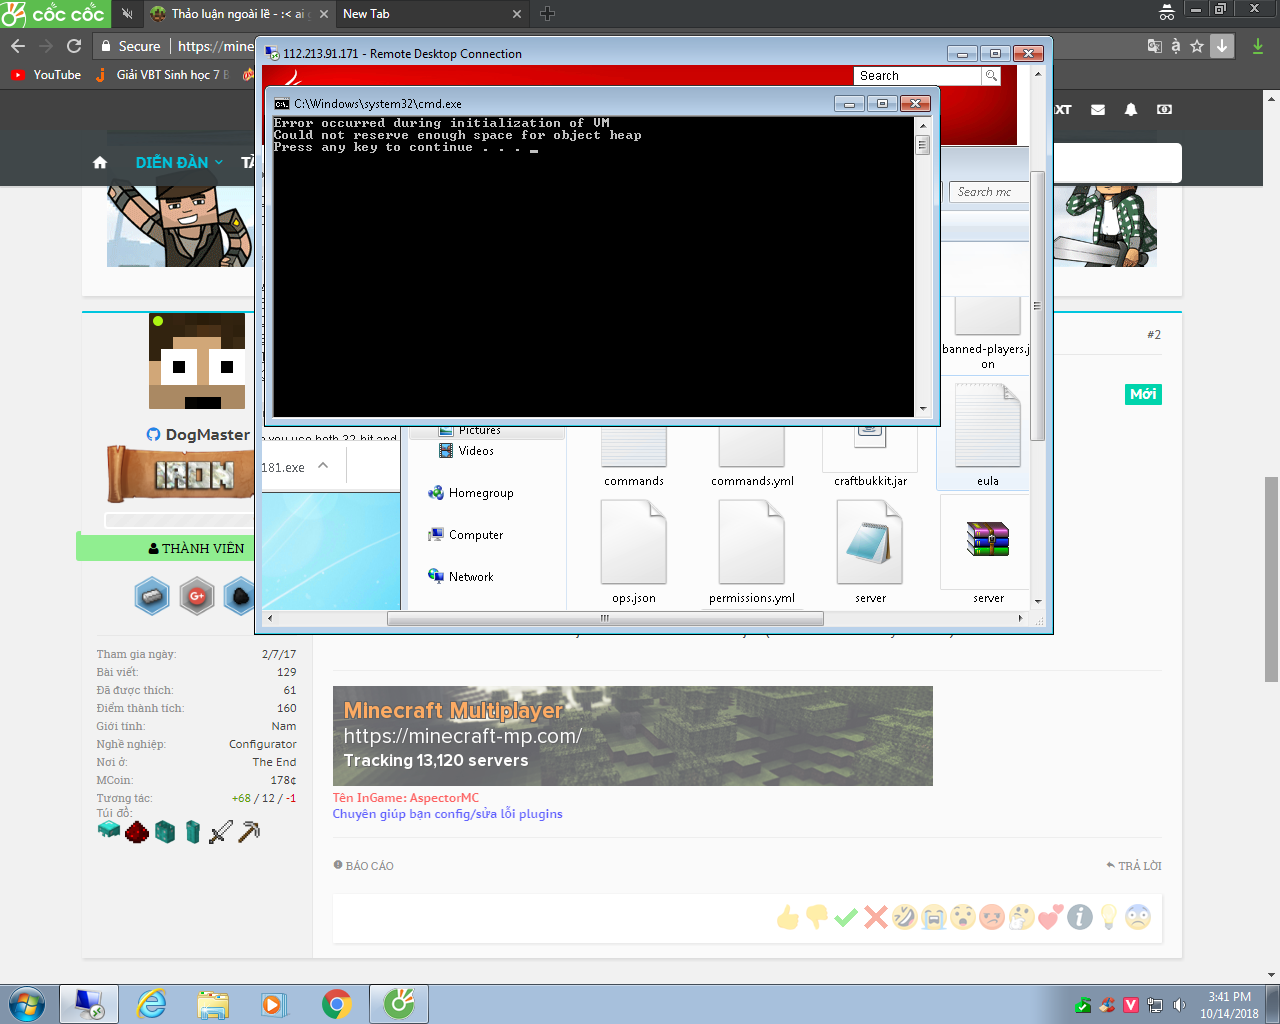The height and width of the screenshot is (1024, 1280).
Task: Click the translate page icon in address bar
Action: click(x=1155, y=46)
